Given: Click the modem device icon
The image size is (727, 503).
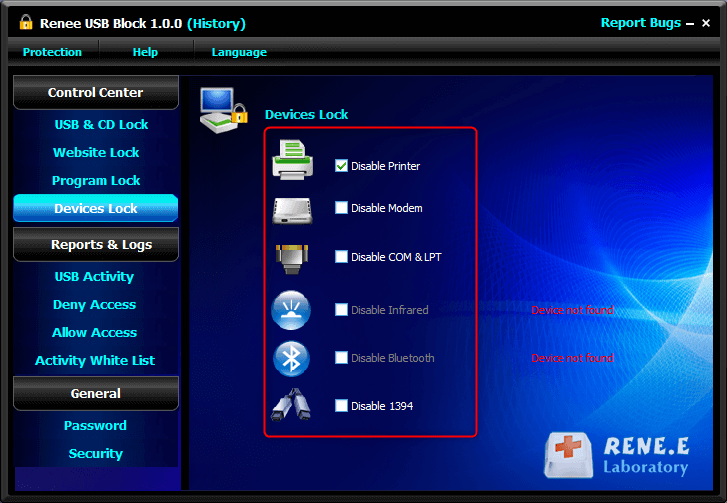Looking at the screenshot, I should click(292, 211).
